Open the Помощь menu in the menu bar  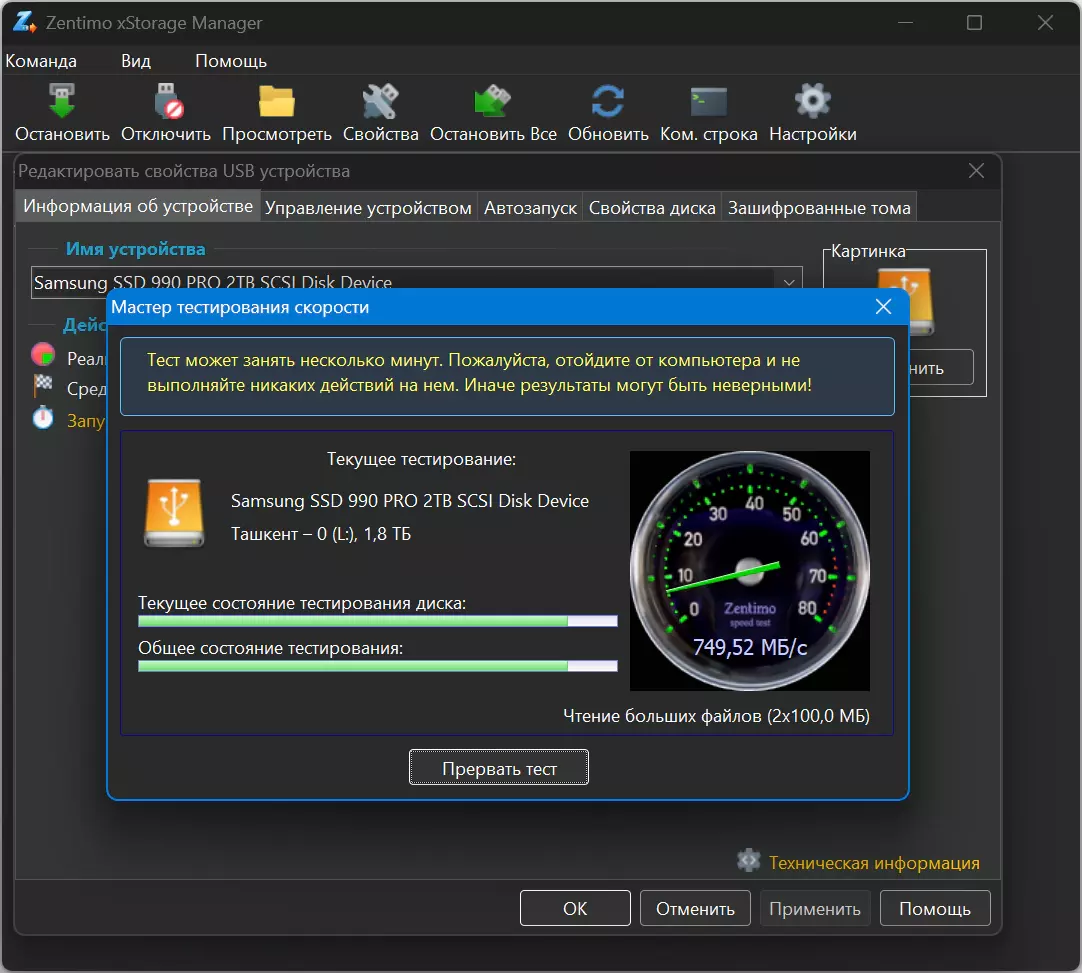[230, 61]
